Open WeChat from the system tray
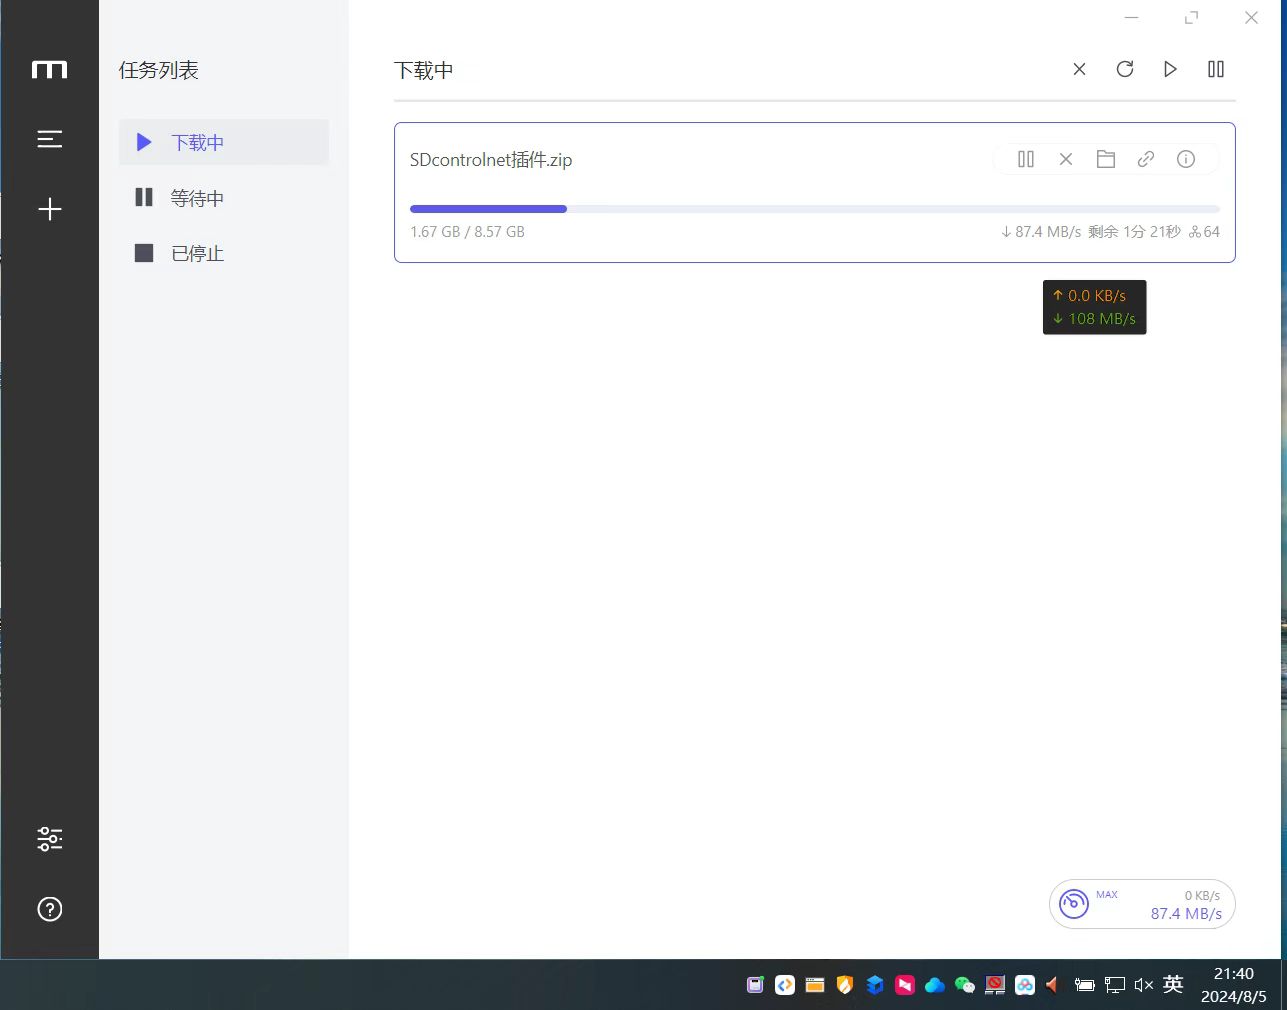Viewport: 1287px width, 1010px height. point(965,985)
